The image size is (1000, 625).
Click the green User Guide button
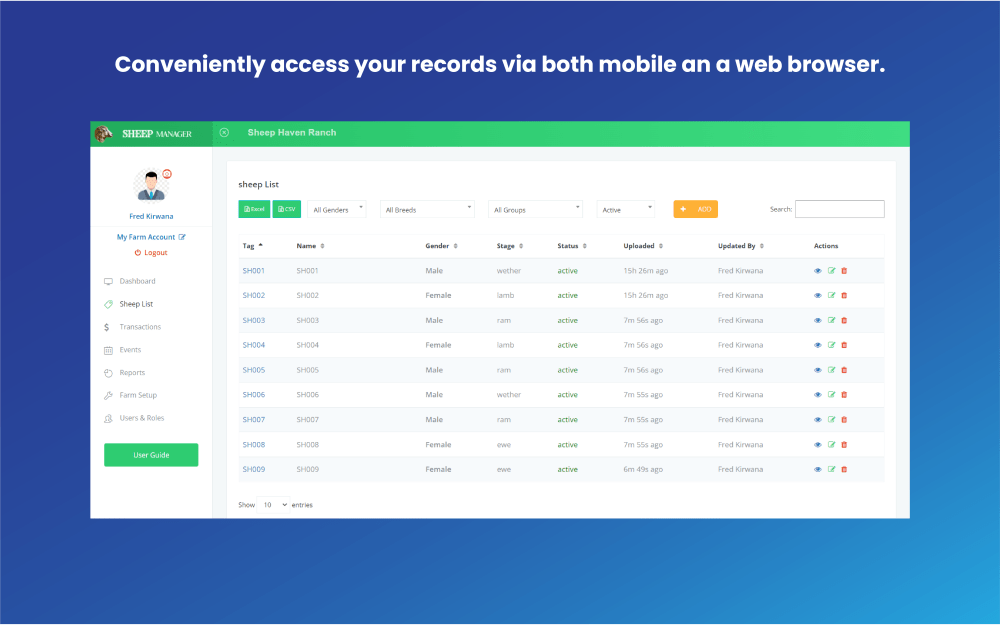pos(151,455)
